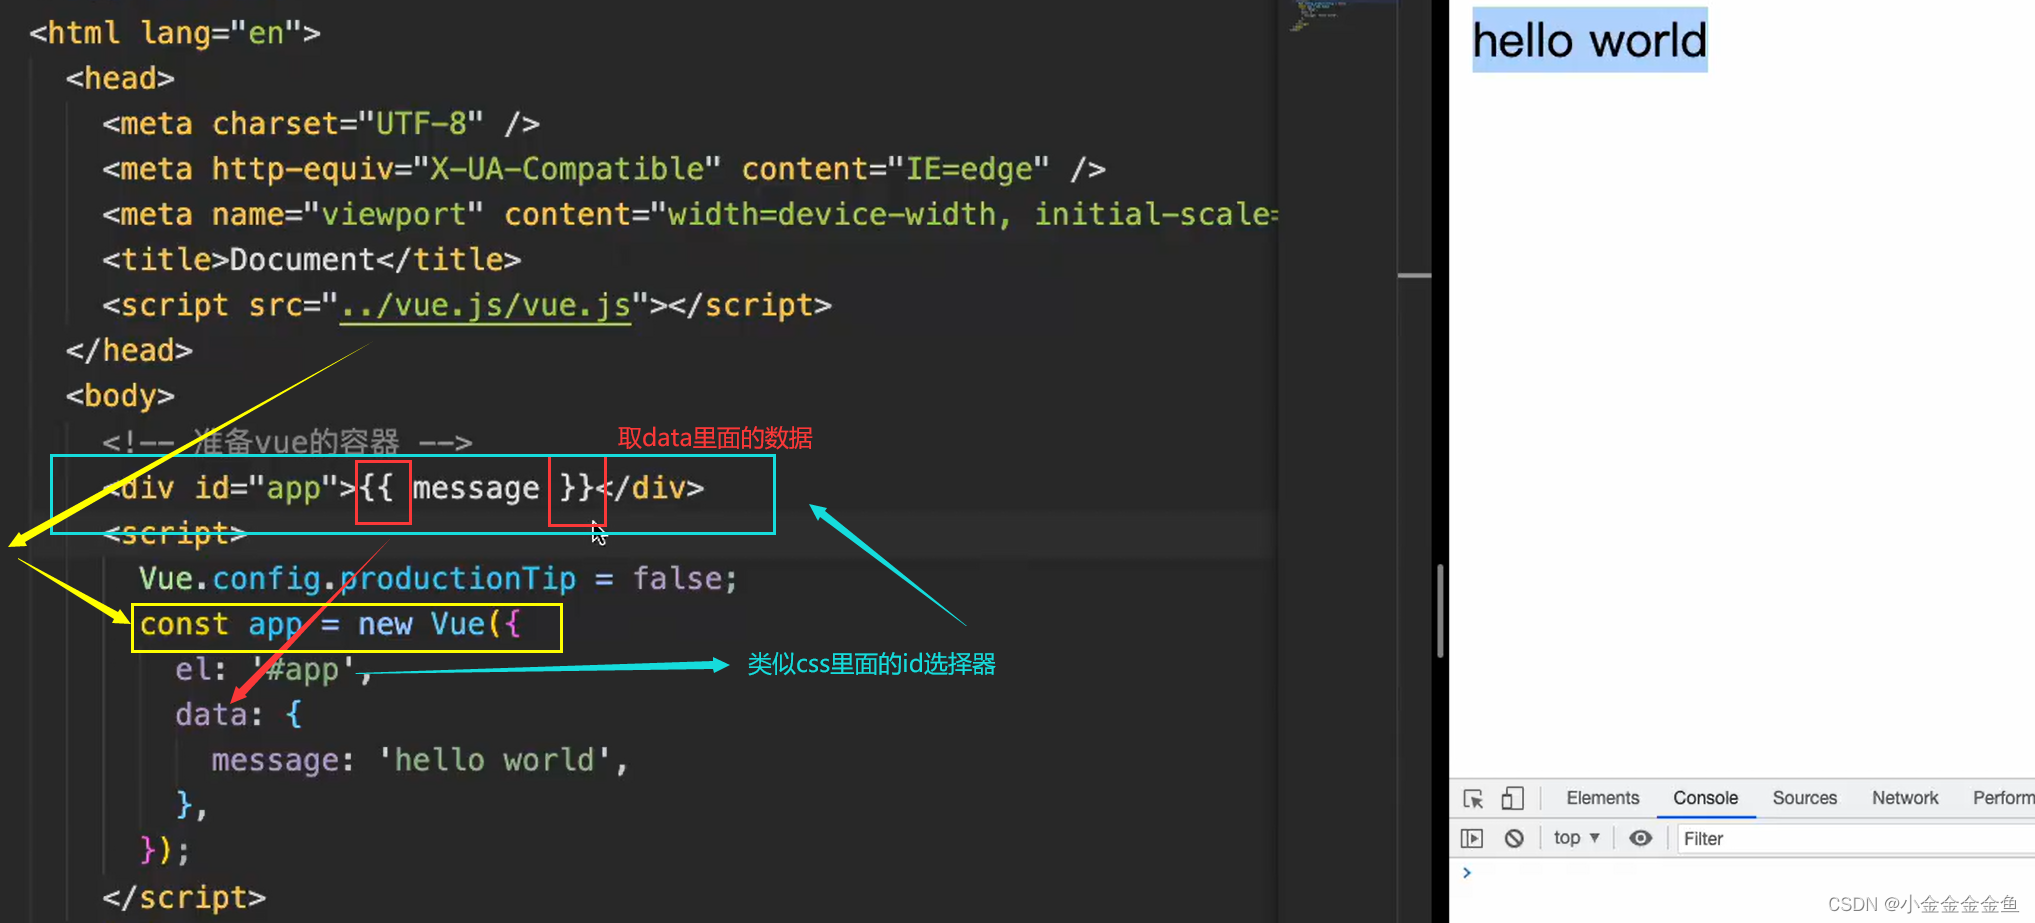Open the ../vue.js/vue.js script link
Screen dimensions: 2035x923
click(486, 305)
